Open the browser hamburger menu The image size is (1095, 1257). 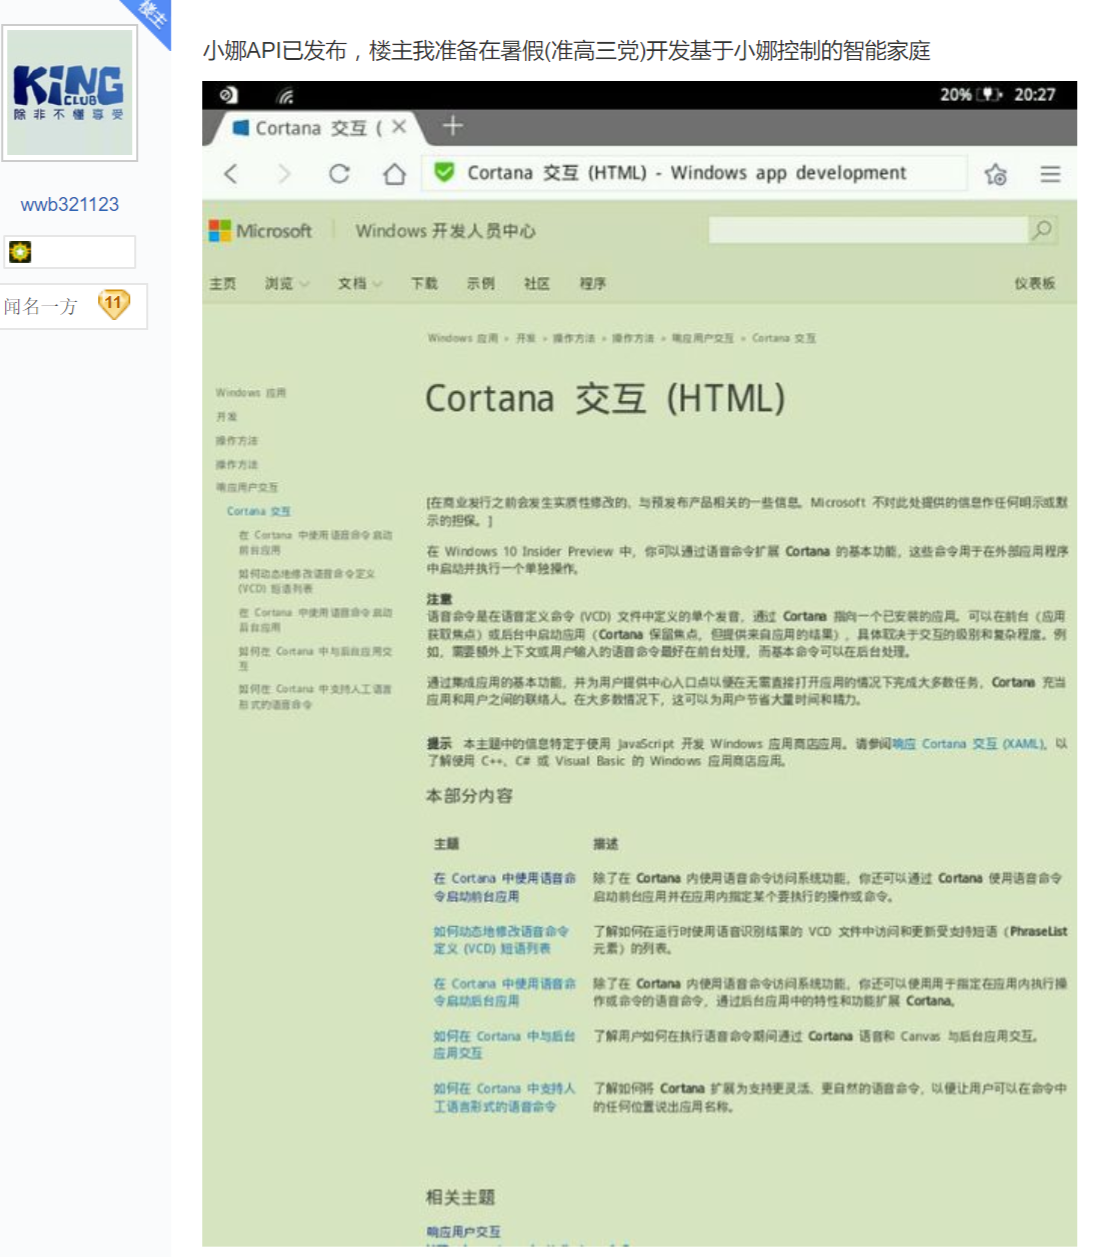1050,173
